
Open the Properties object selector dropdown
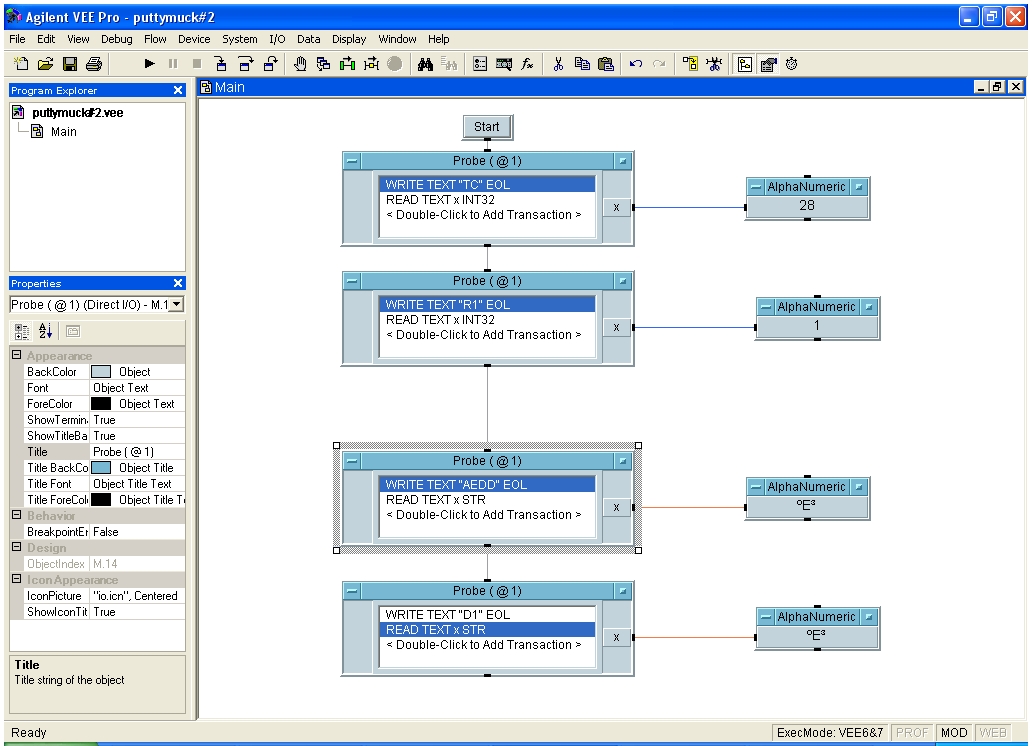176,304
